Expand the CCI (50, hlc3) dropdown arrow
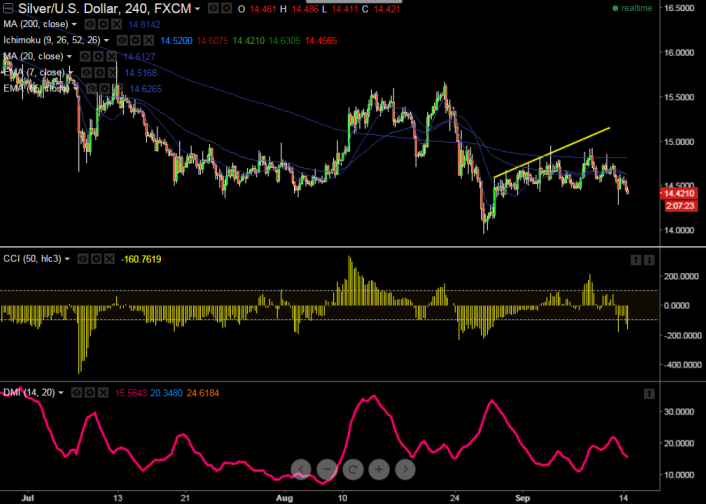Viewport: 706px width, 504px height. pos(68,259)
